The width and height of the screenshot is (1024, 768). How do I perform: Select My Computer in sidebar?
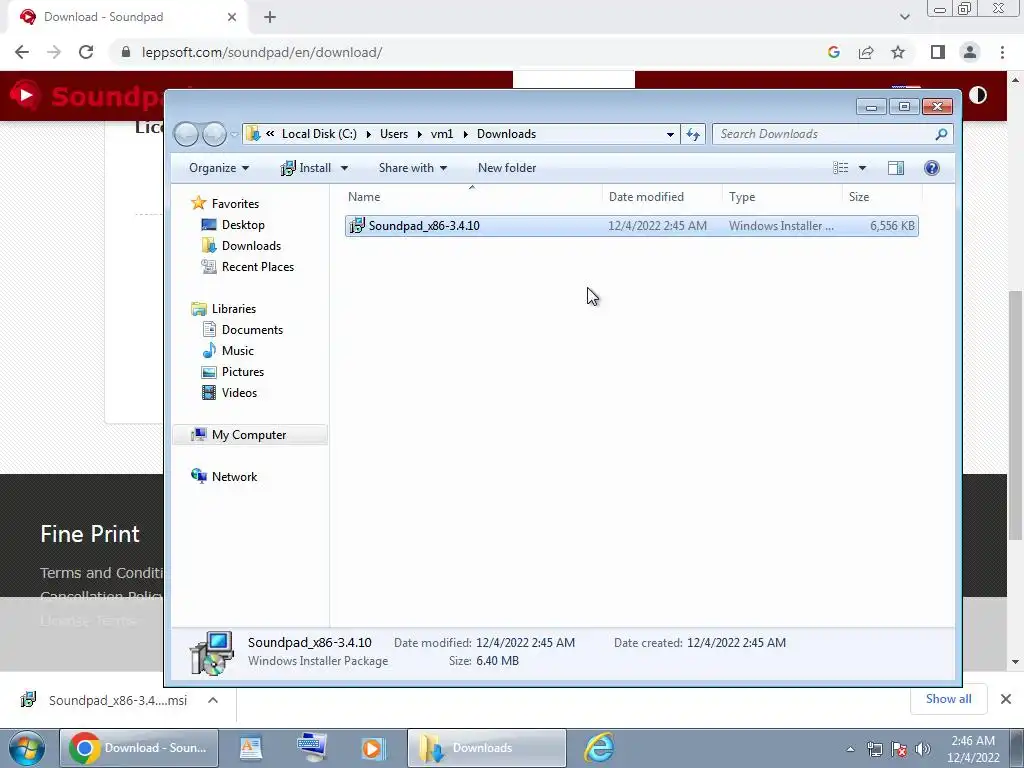[x=249, y=435]
